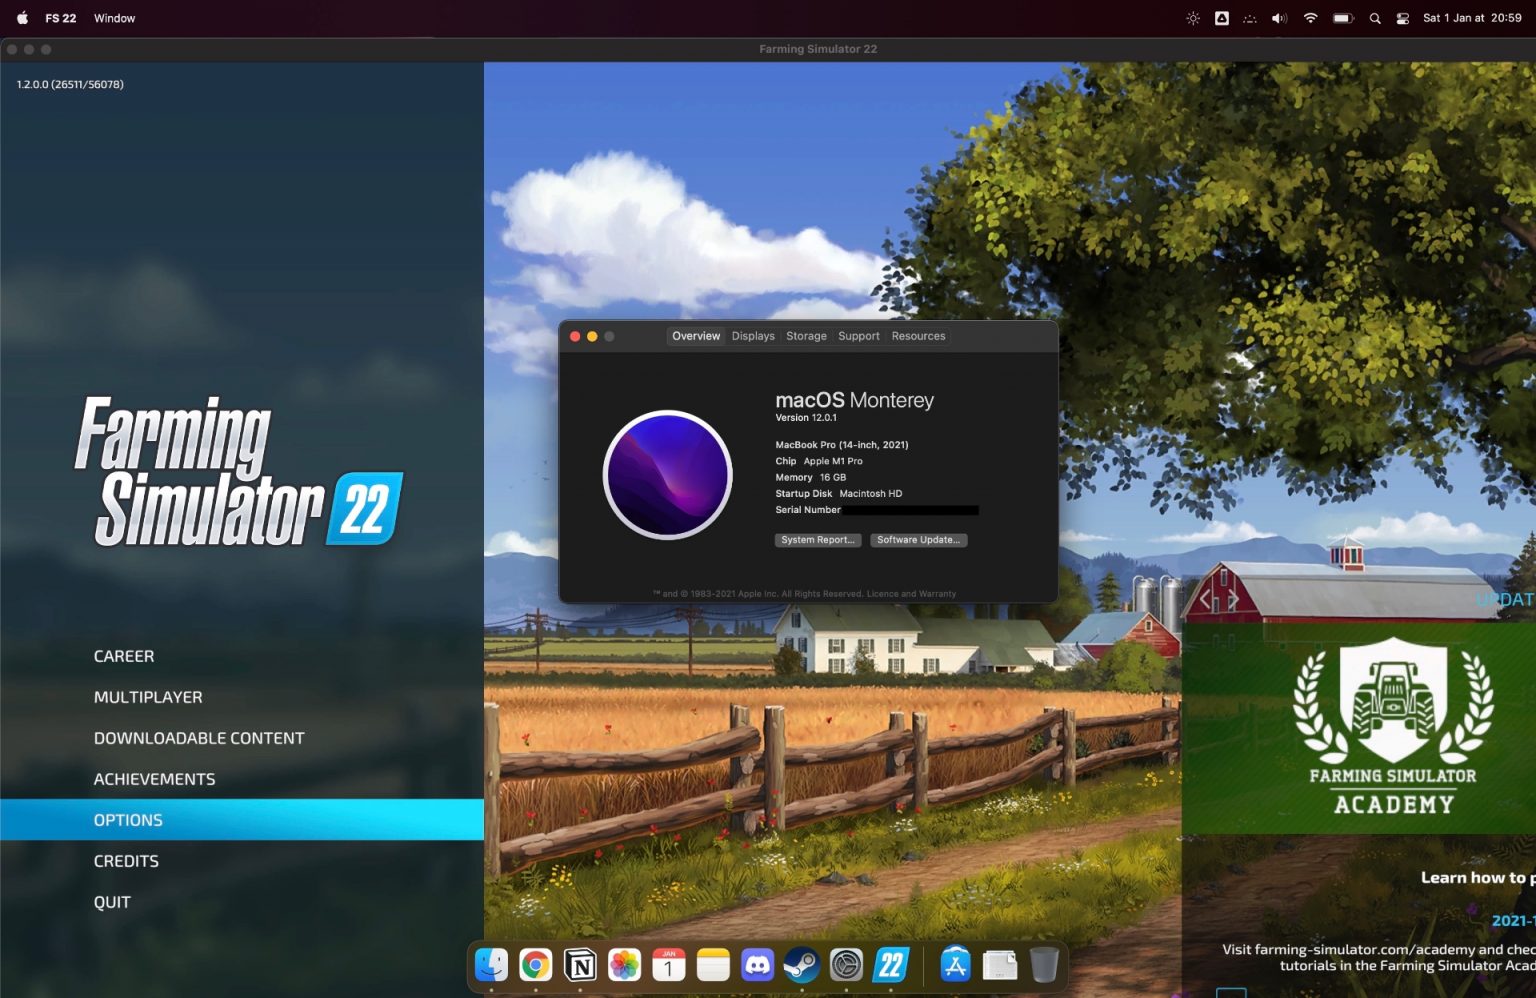The width and height of the screenshot is (1536, 998).
Task: Select the Support tab
Action: click(x=858, y=336)
